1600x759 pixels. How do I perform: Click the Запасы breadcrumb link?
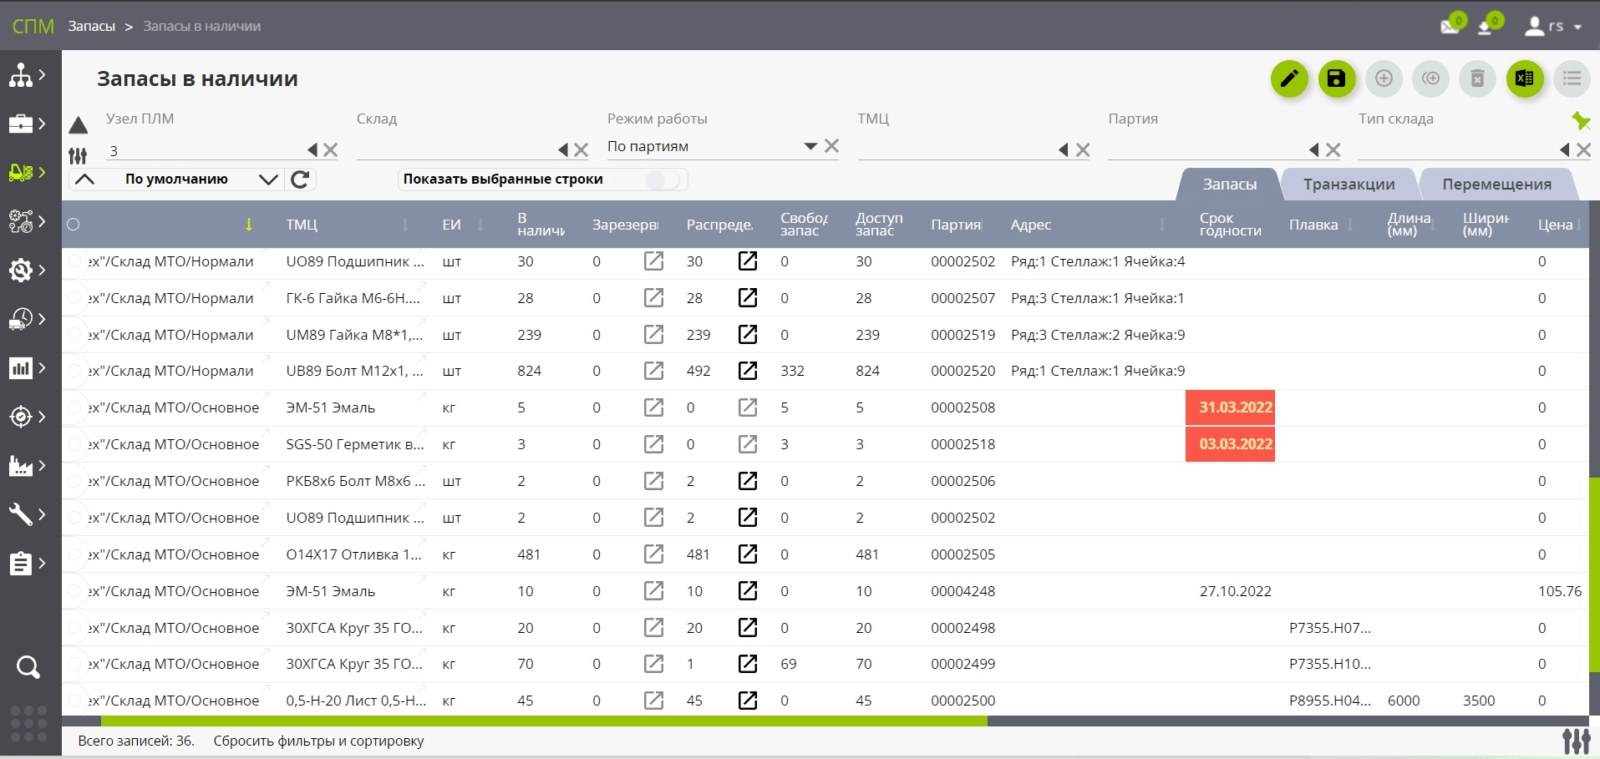[91, 26]
